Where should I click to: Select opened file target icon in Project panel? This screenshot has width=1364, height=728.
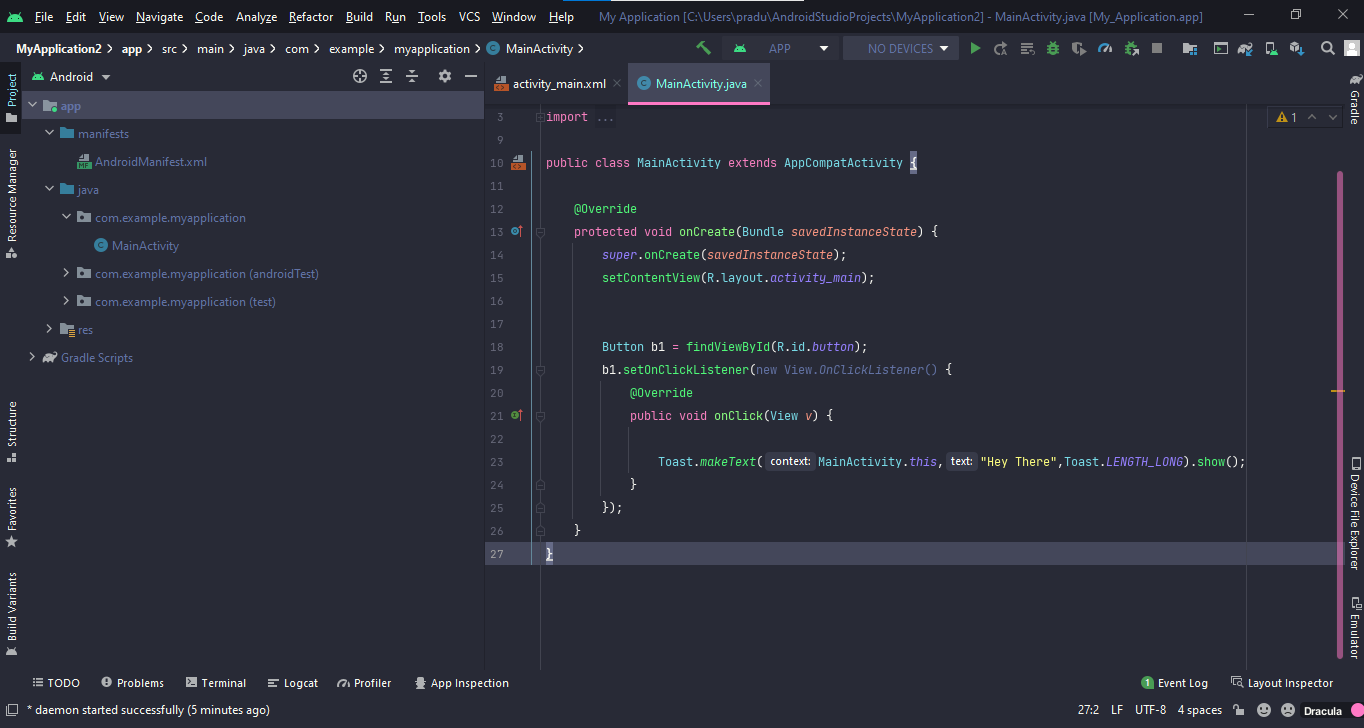[x=360, y=76]
